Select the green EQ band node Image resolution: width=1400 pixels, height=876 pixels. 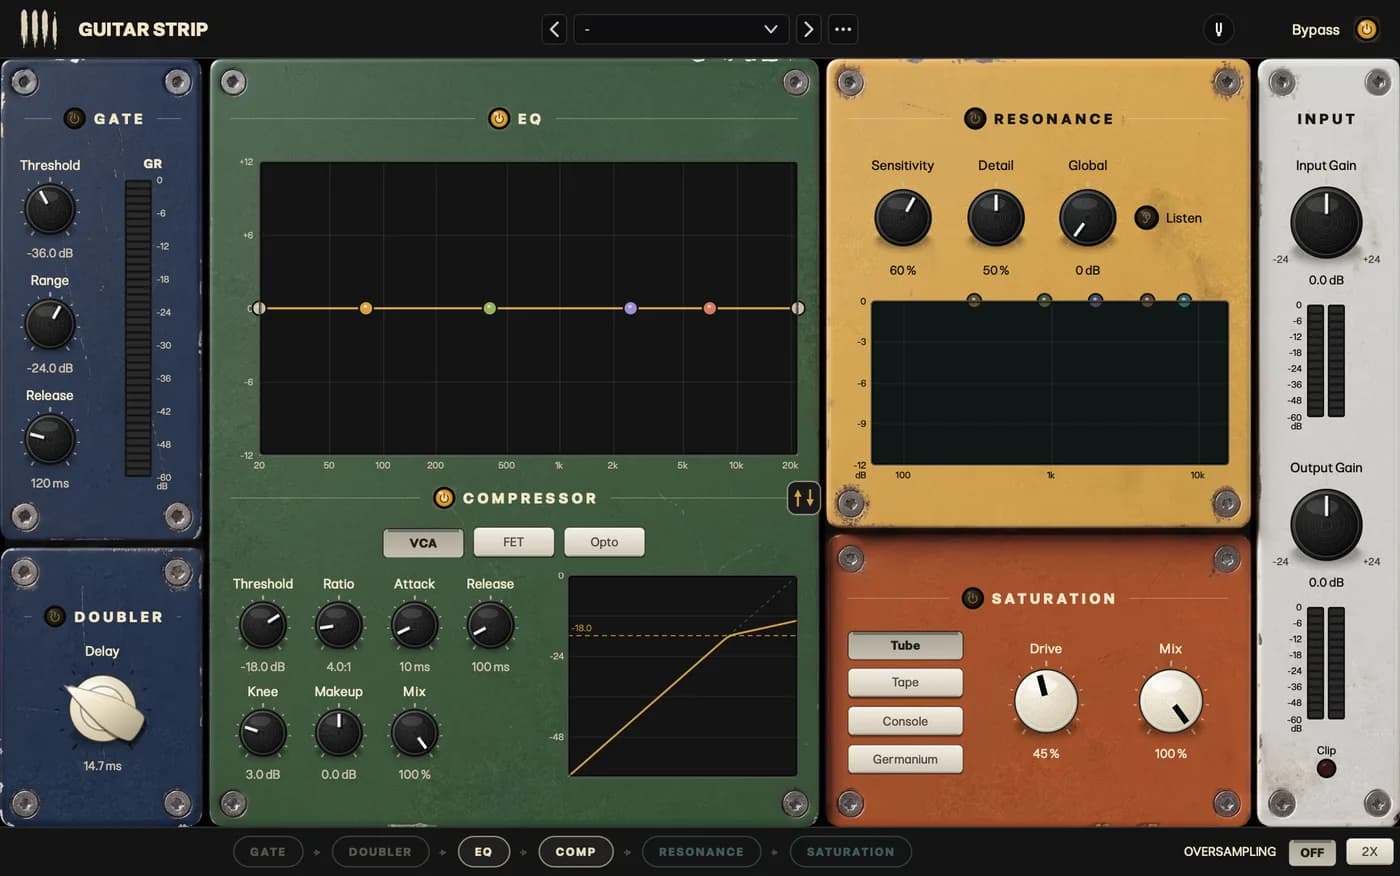tap(490, 308)
